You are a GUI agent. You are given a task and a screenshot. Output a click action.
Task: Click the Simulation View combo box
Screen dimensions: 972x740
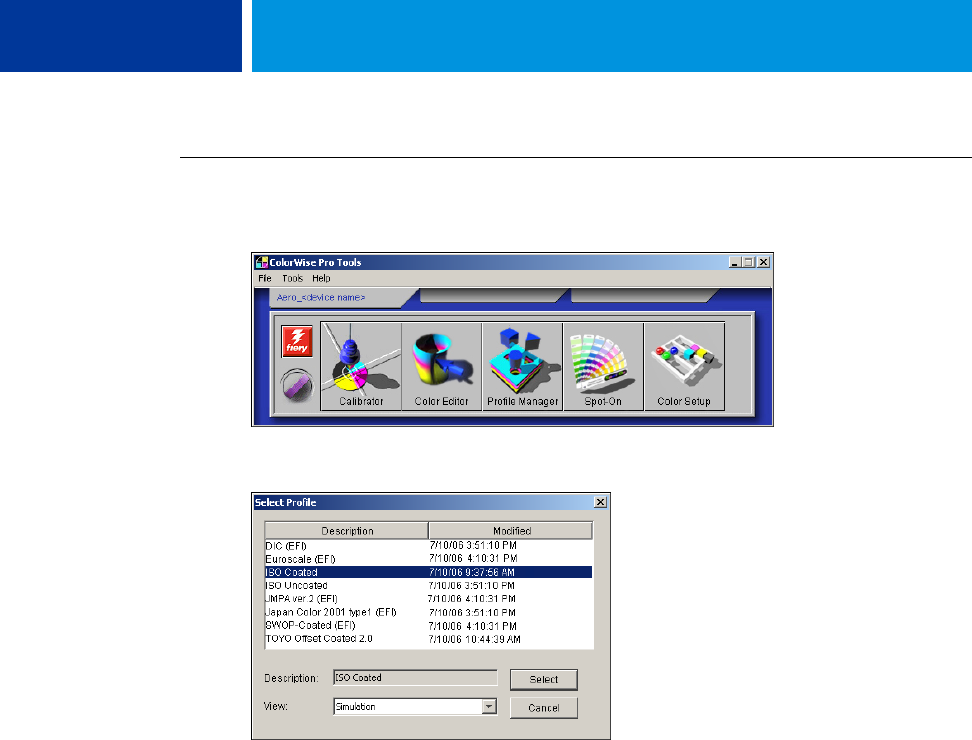click(x=415, y=707)
